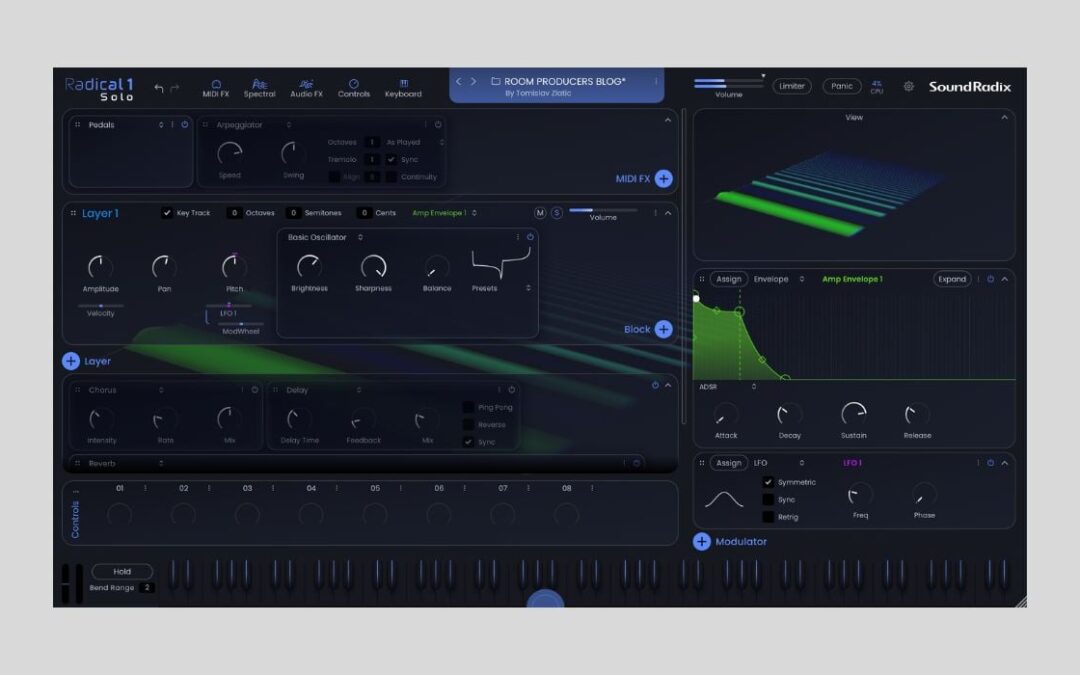The image size is (1080, 675).
Task: Toggle the Key Track checkbox
Action: click(x=167, y=213)
